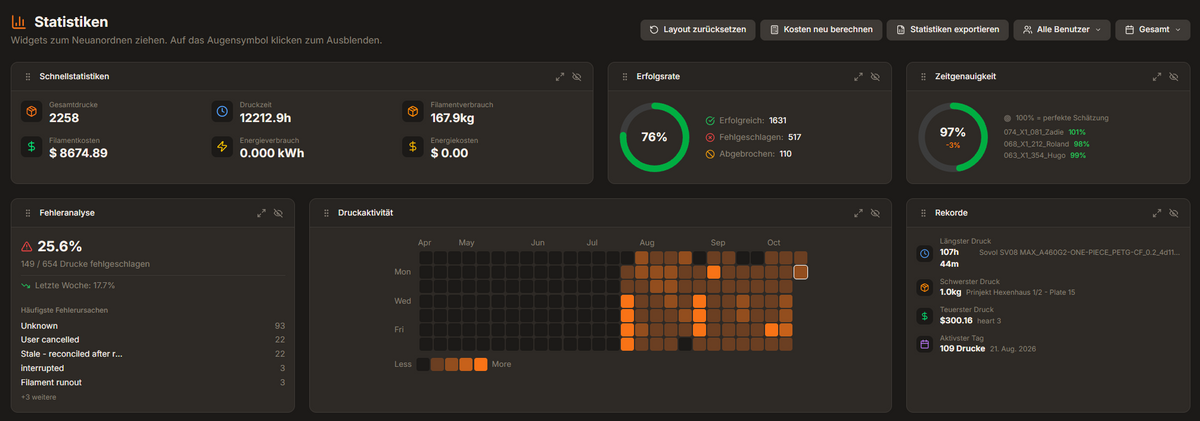This screenshot has width=1200, height=421.
Task: Click Kosten neu berechnen button
Action: 821,30
